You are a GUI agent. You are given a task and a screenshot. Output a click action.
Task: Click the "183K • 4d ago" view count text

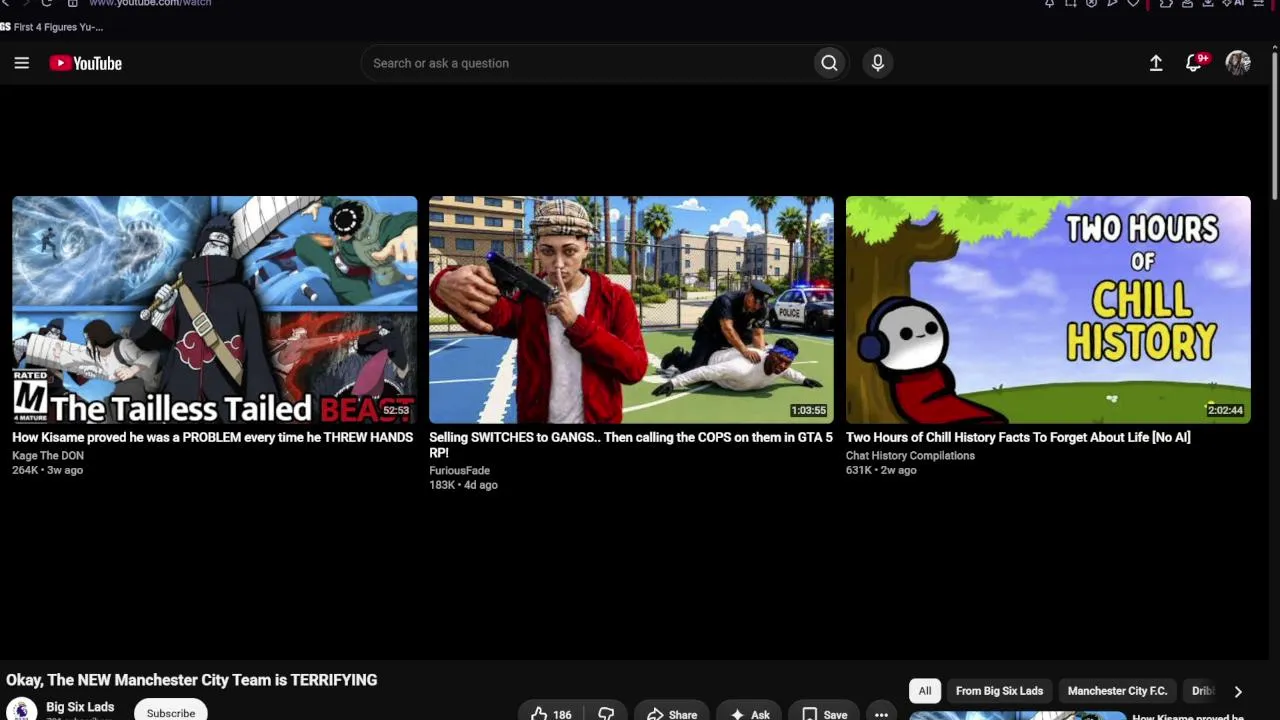pyautogui.click(x=463, y=485)
